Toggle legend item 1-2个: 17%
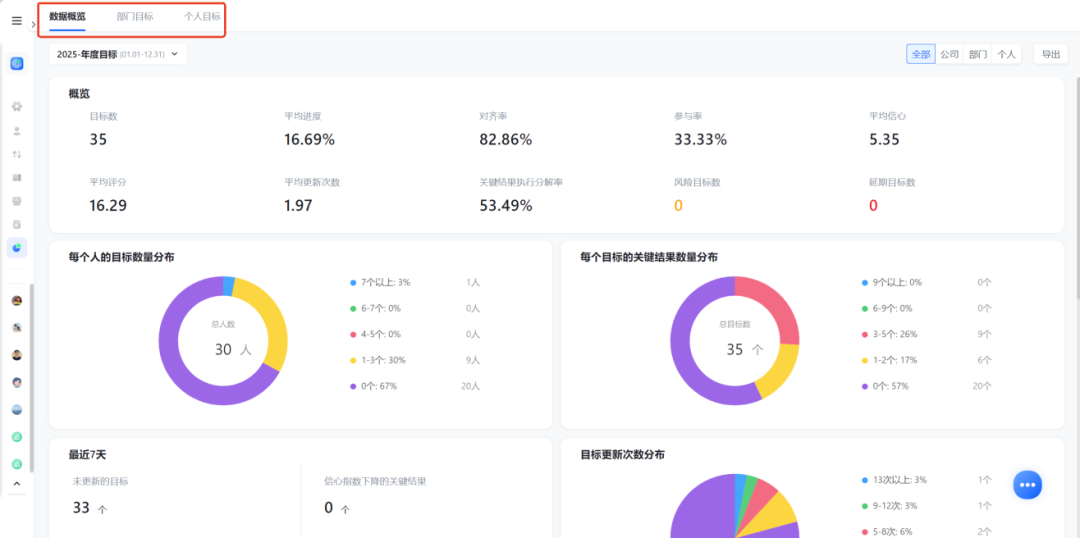Image resolution: width=1080 pixels, height=538 pixels. (892, 360)
